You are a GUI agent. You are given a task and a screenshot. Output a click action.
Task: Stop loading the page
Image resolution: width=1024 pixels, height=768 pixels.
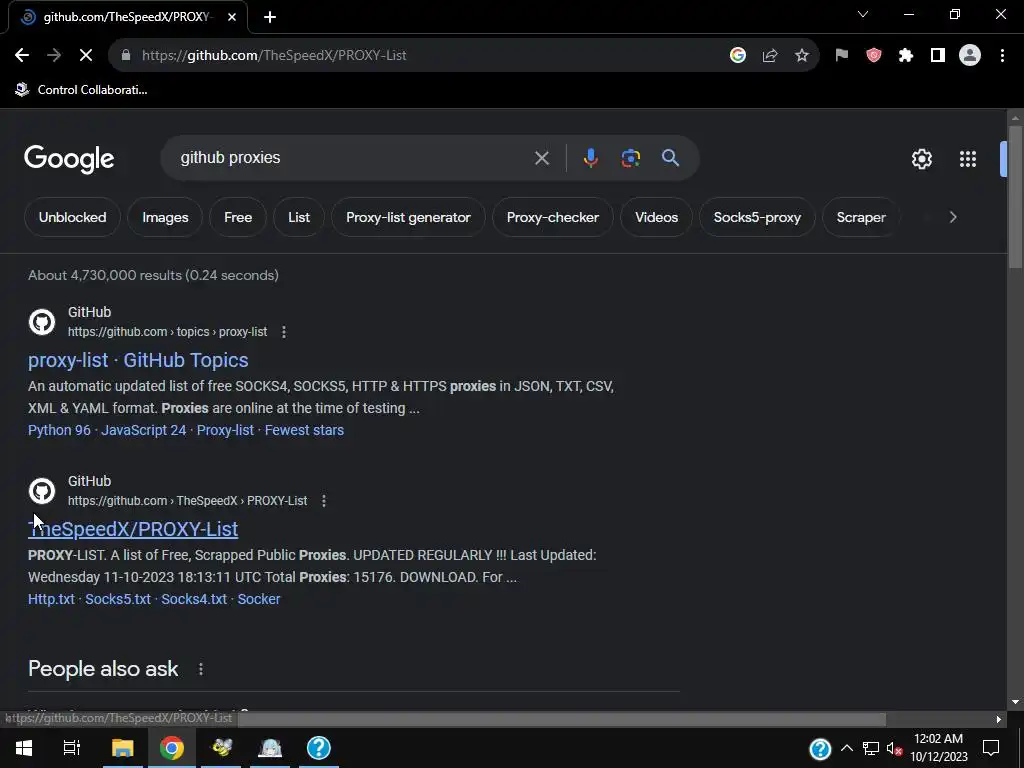(x=86, y=56)
